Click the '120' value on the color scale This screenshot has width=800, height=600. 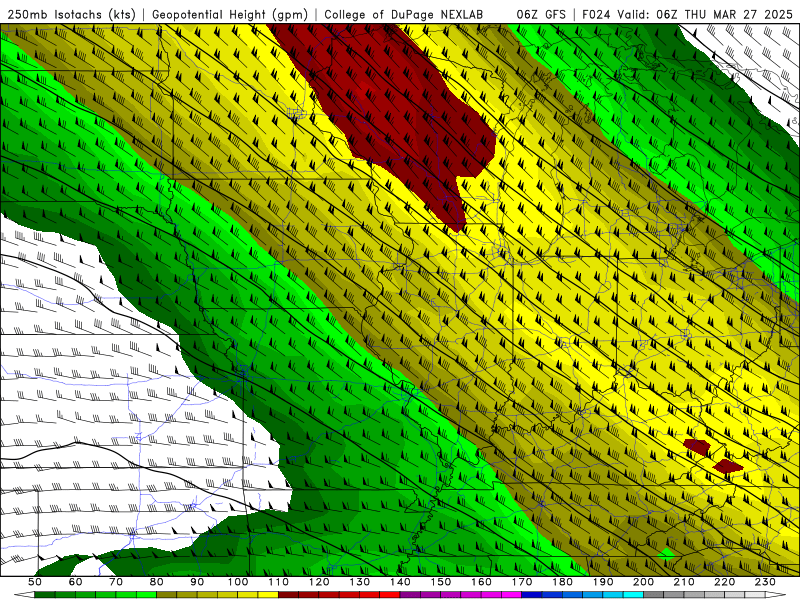coord(319,582)
